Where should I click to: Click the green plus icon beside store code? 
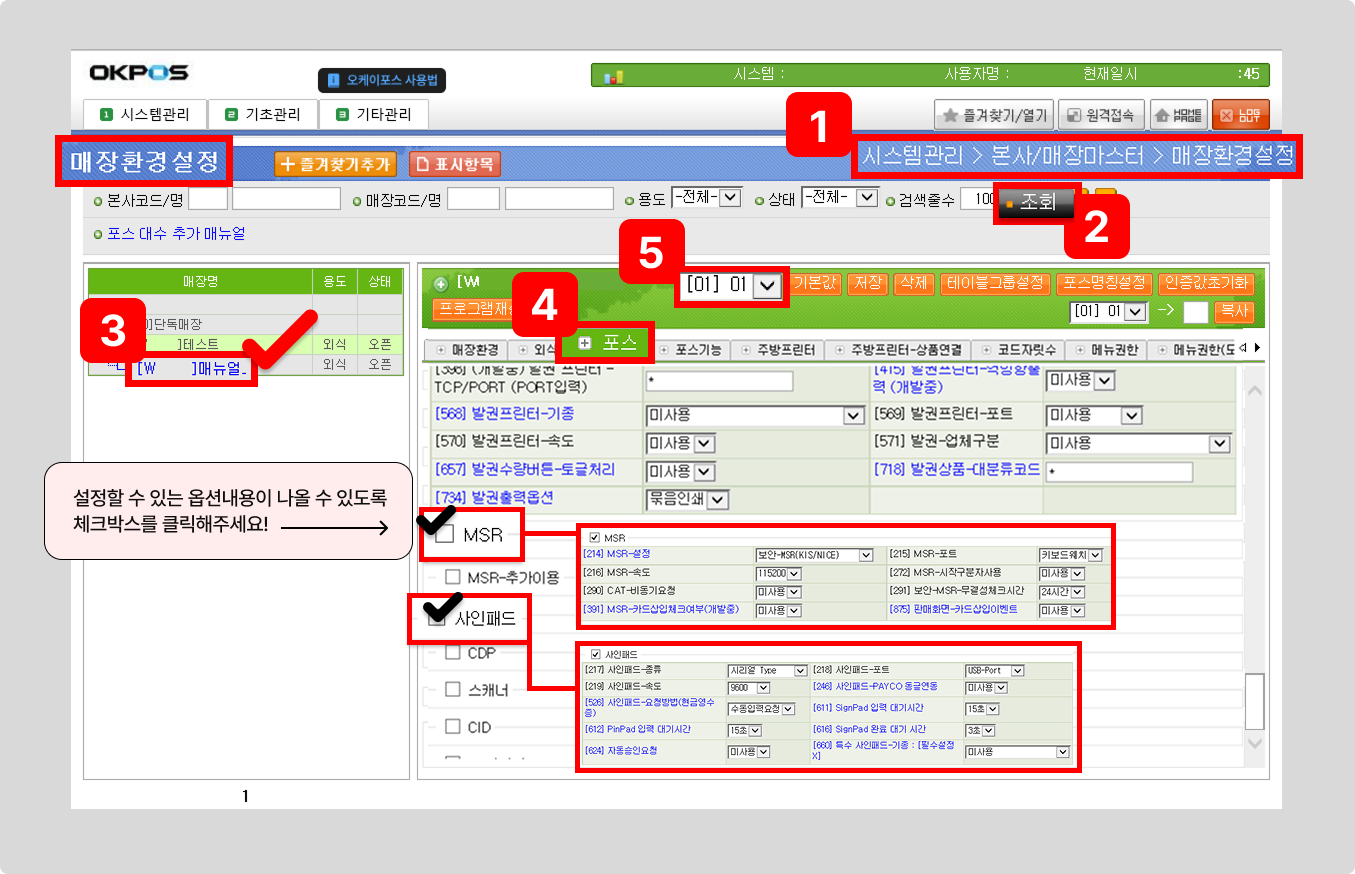point(441,283)
